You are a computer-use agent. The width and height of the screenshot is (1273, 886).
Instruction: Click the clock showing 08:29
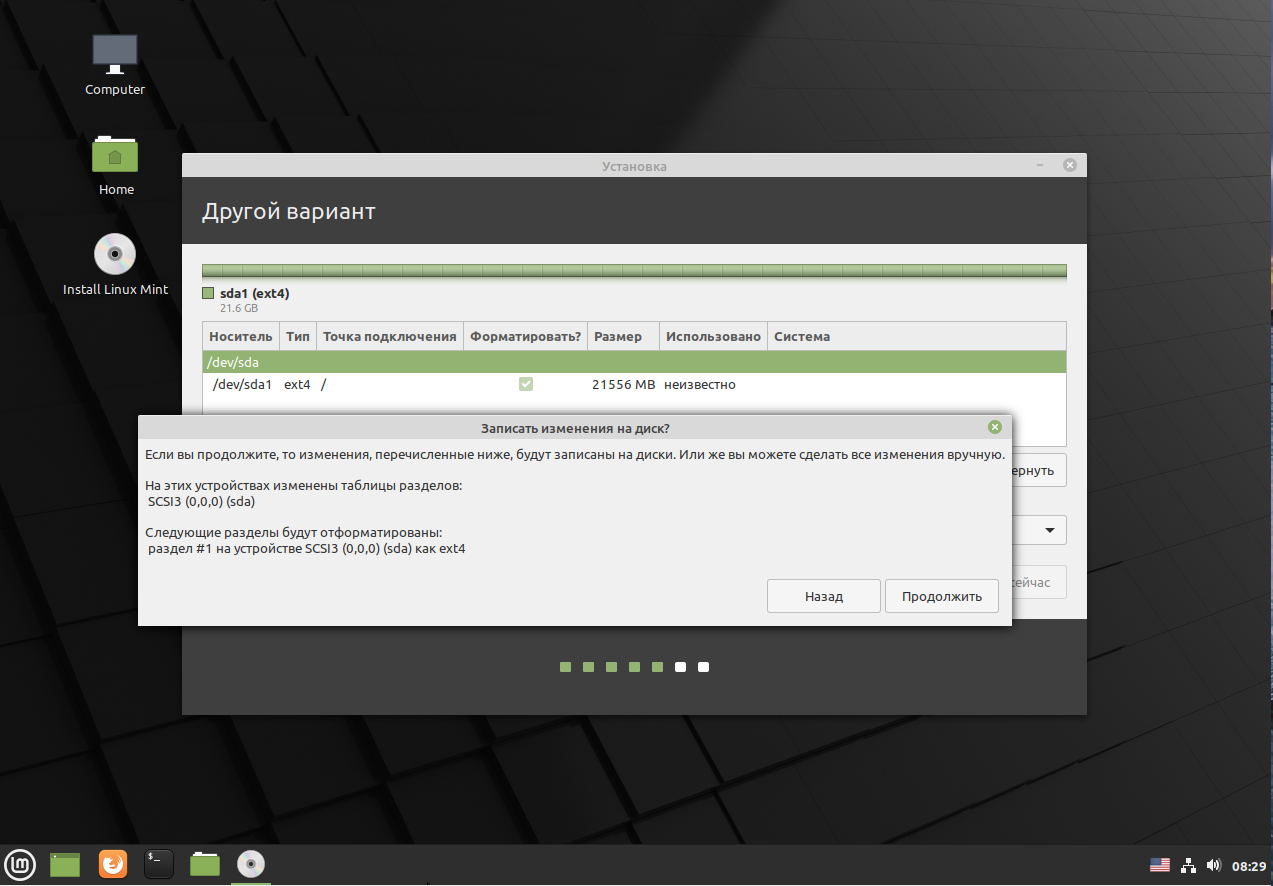[1249, 866]
